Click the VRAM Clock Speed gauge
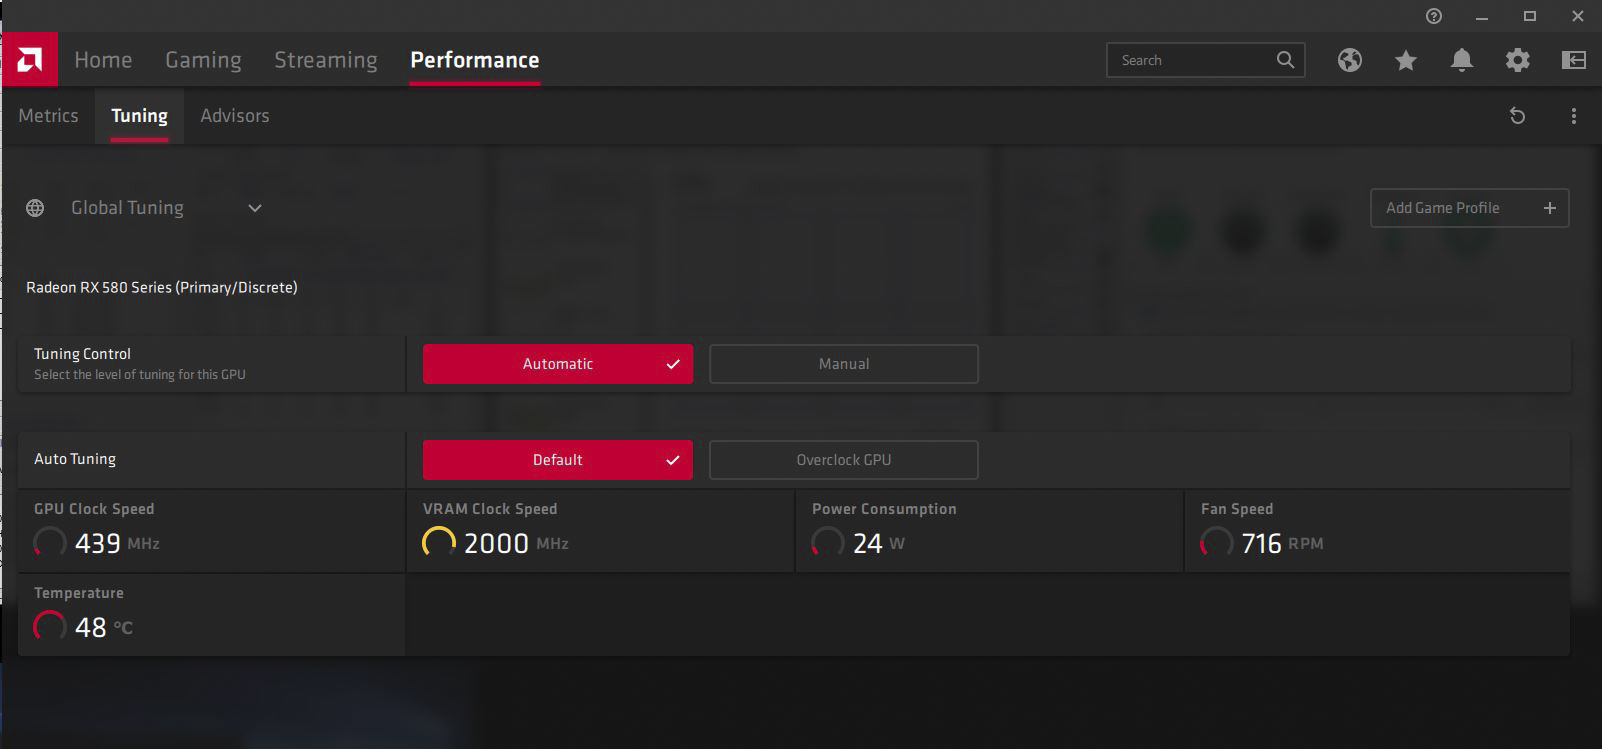The height and width of the screenshot is (749, 1602). pyautogui.click(x=438, y=543)
